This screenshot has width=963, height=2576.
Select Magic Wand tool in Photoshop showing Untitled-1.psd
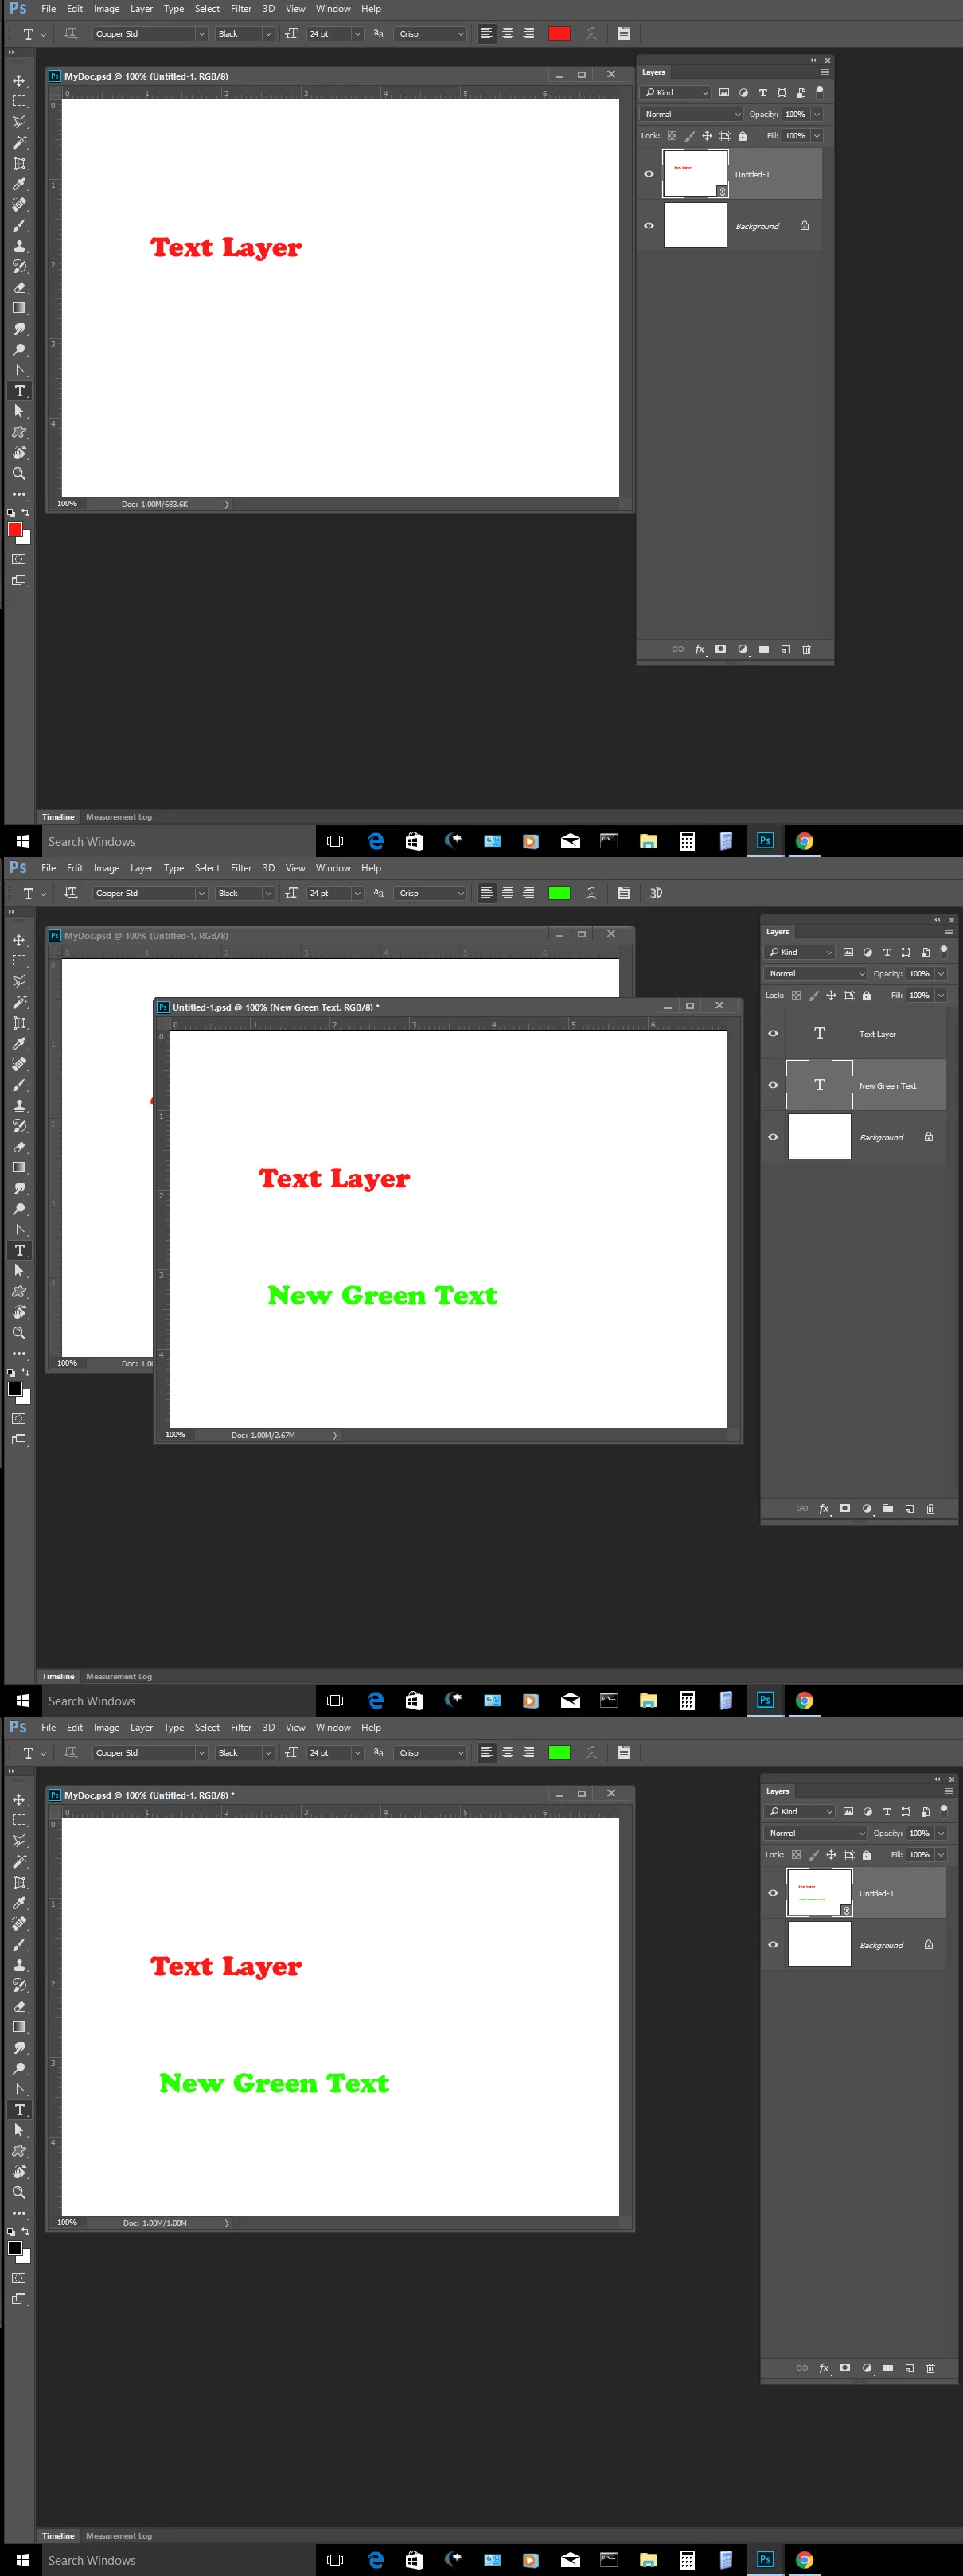point(19,1002)
